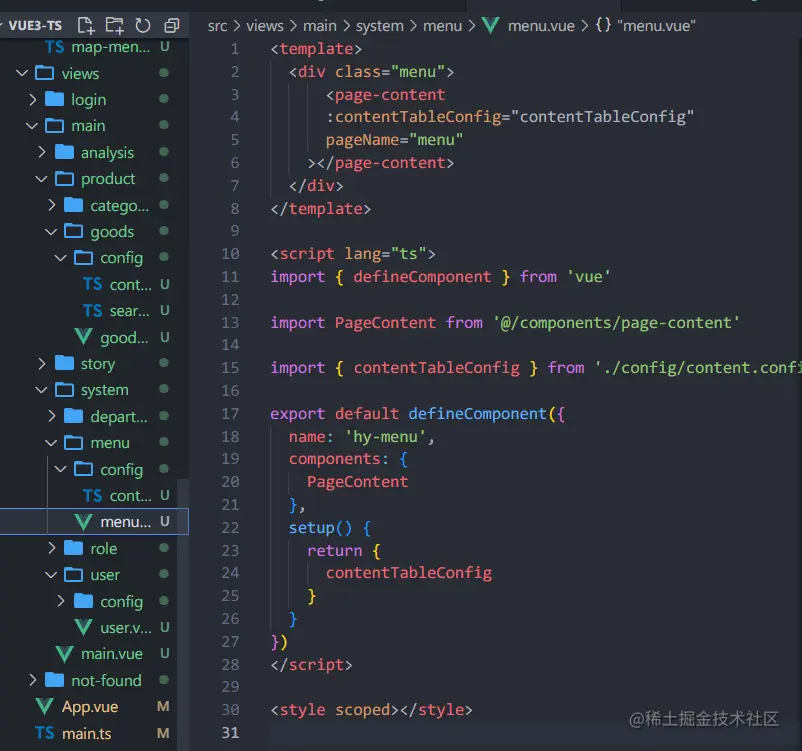Click the braces symbol icon in breadcrumb
This screenshot has height=751, width=802.
coord(603,25)
